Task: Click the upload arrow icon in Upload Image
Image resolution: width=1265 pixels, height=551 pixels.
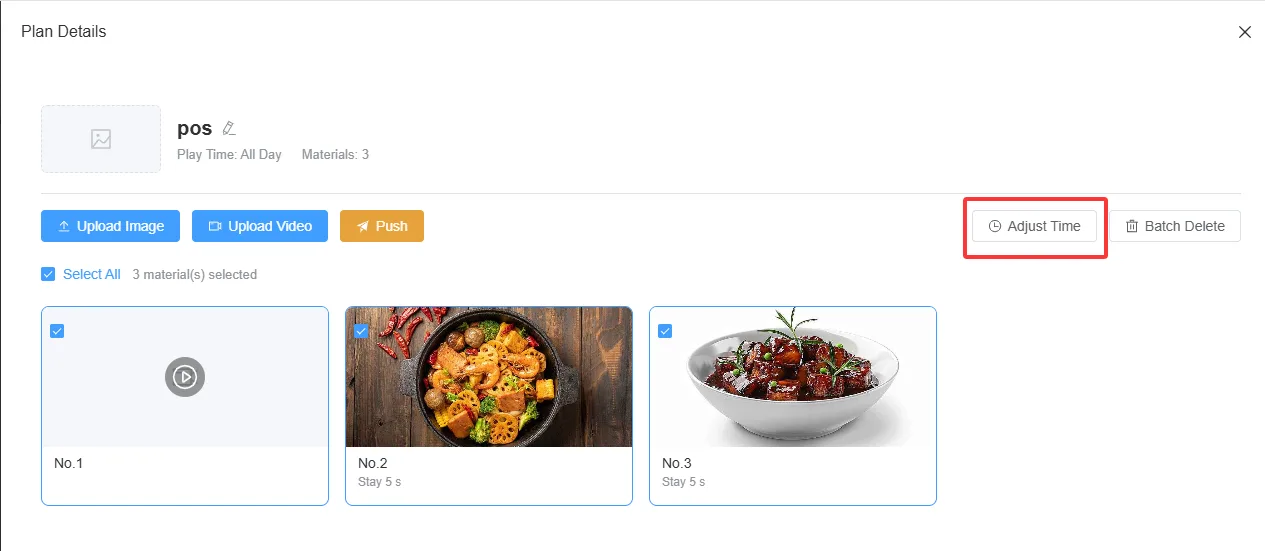Action: pos(64,226)
